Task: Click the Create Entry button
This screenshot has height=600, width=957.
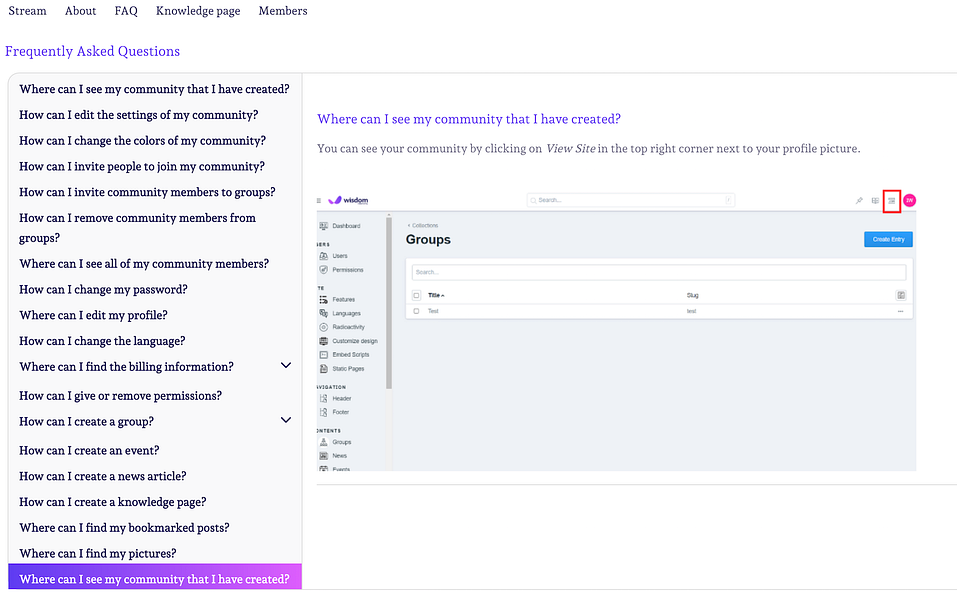Action: tap(888, 239)
